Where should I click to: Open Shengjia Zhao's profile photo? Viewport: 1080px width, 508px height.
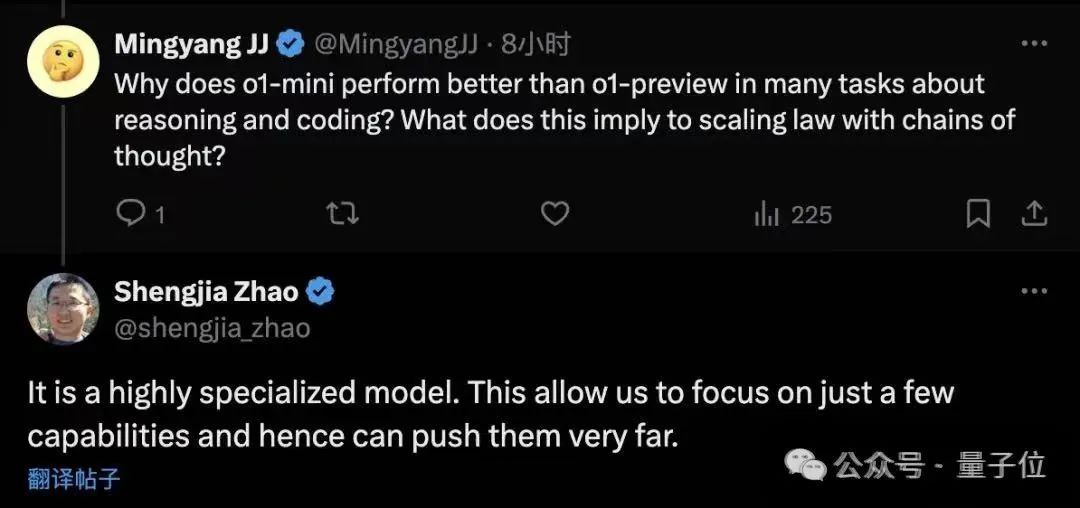63,308
